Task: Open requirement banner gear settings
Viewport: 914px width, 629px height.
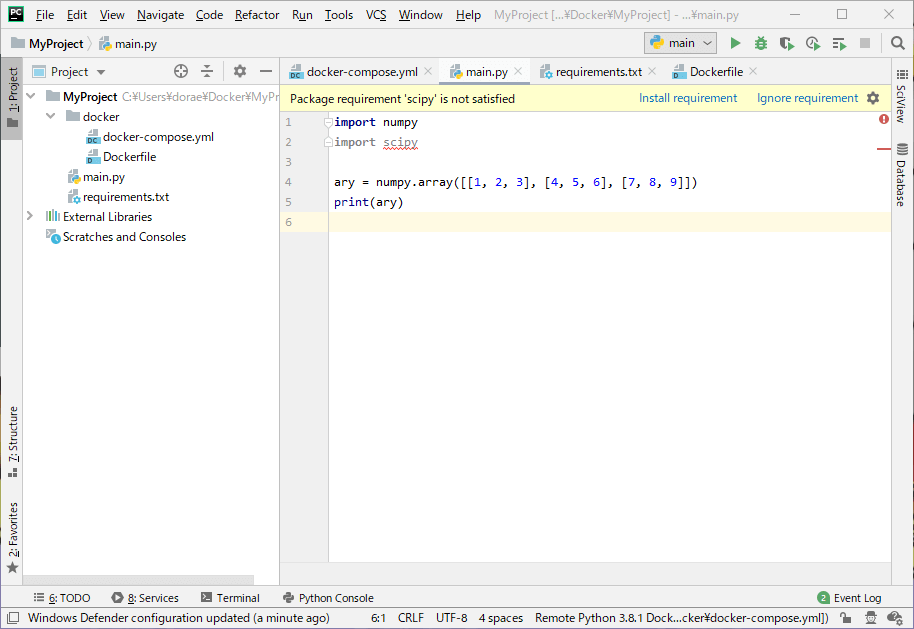Action: 873,98
